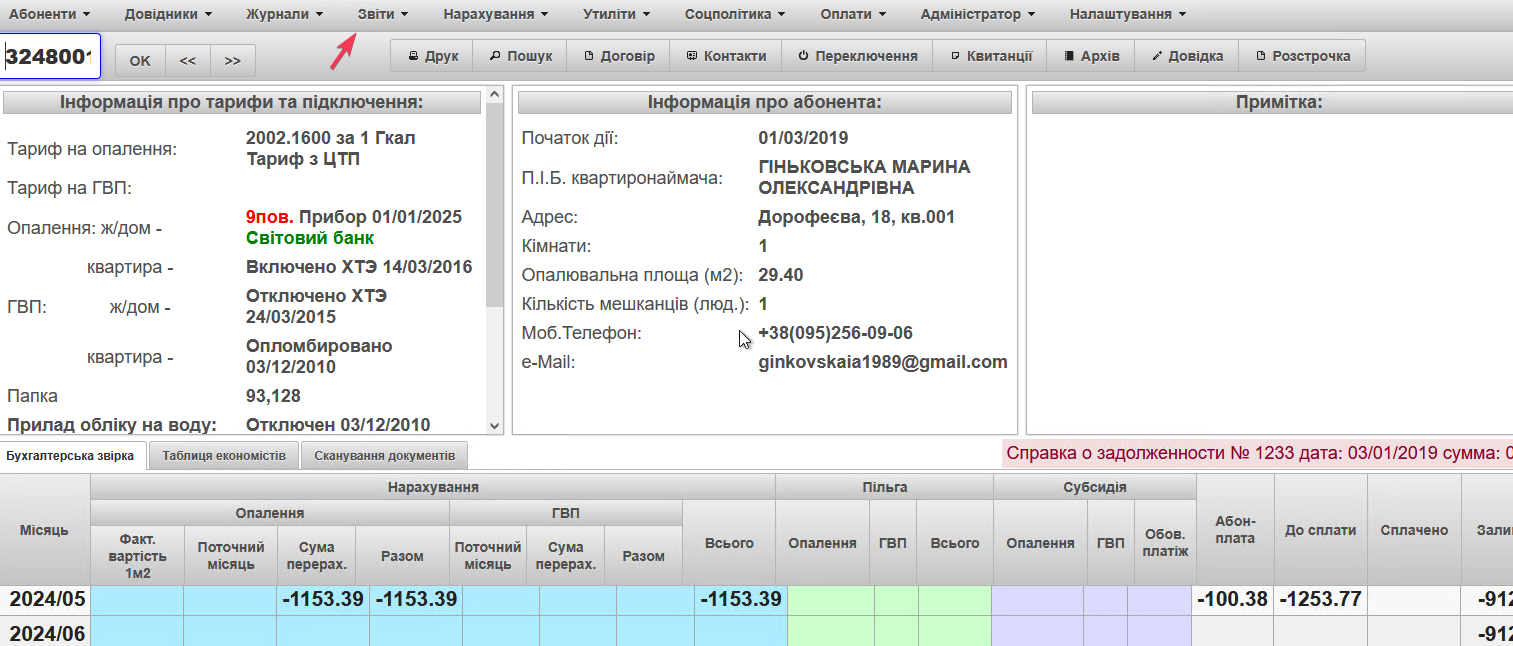Open the Архів archive button
This screenshot has width=1513, height=646.
[x=1091, y=56]
